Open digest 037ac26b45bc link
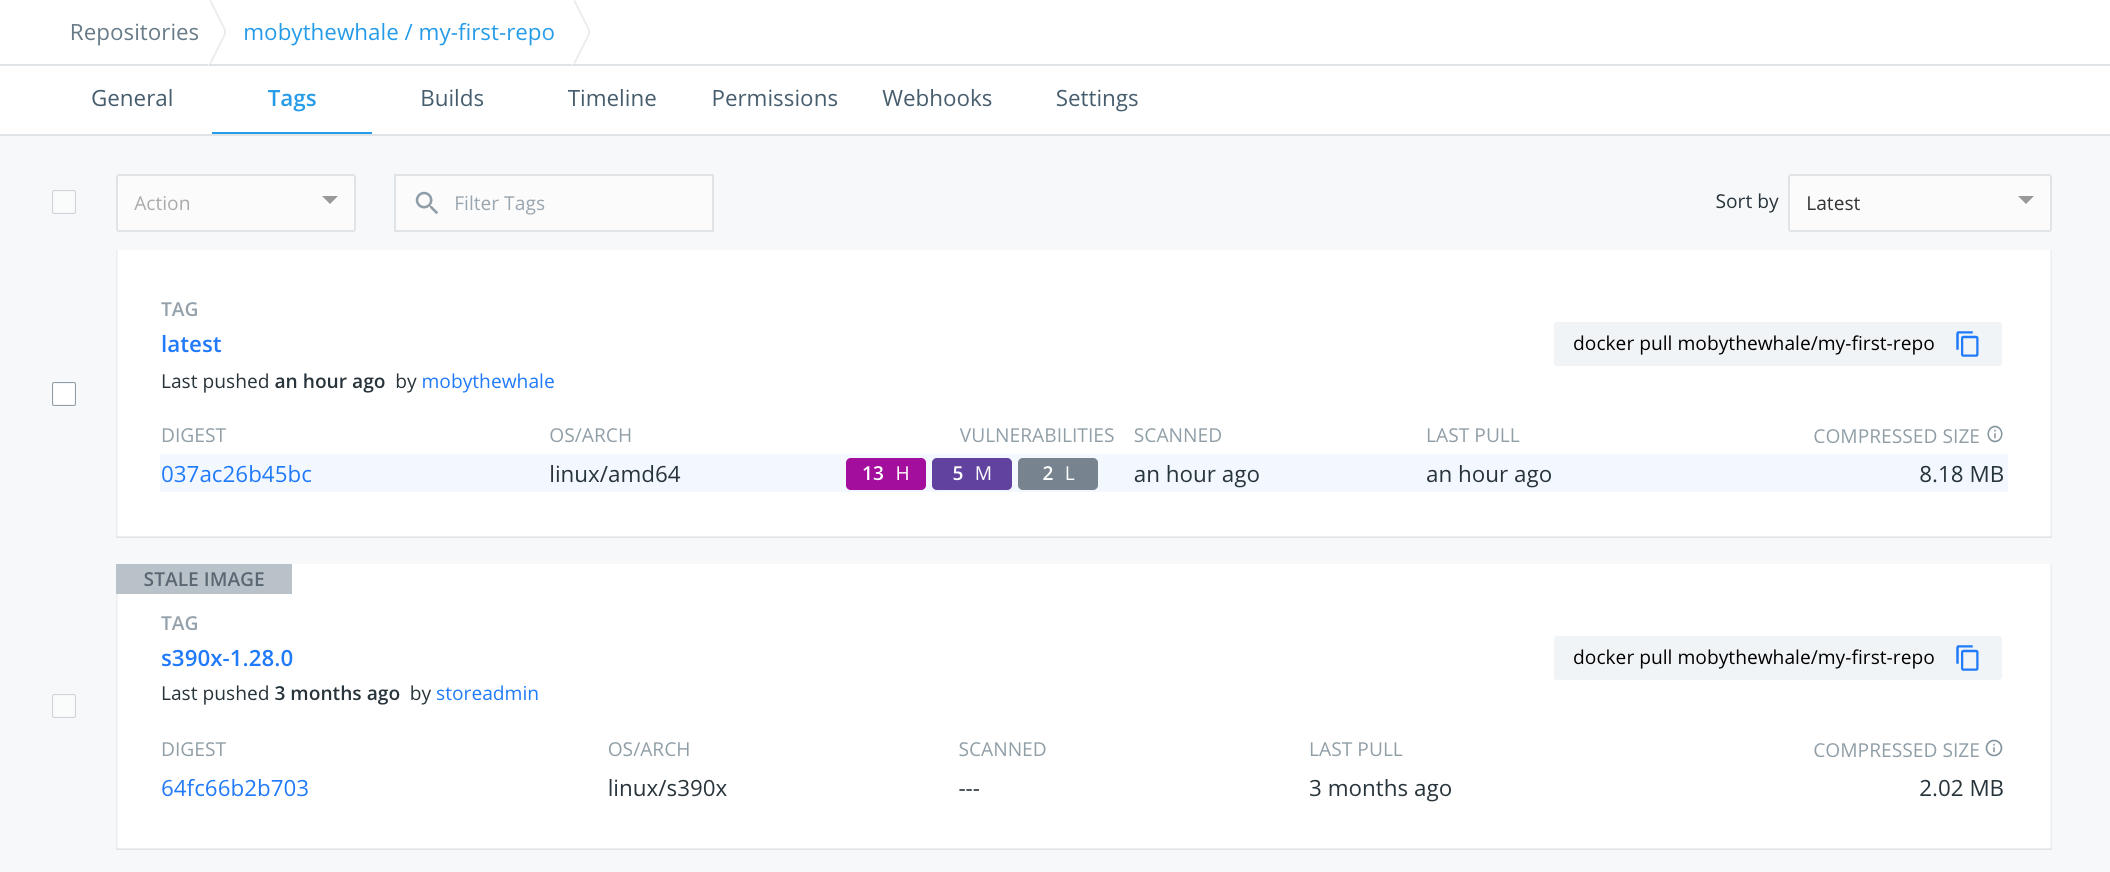This screenshot has height=872, width=2110. (x=236, y=474)
